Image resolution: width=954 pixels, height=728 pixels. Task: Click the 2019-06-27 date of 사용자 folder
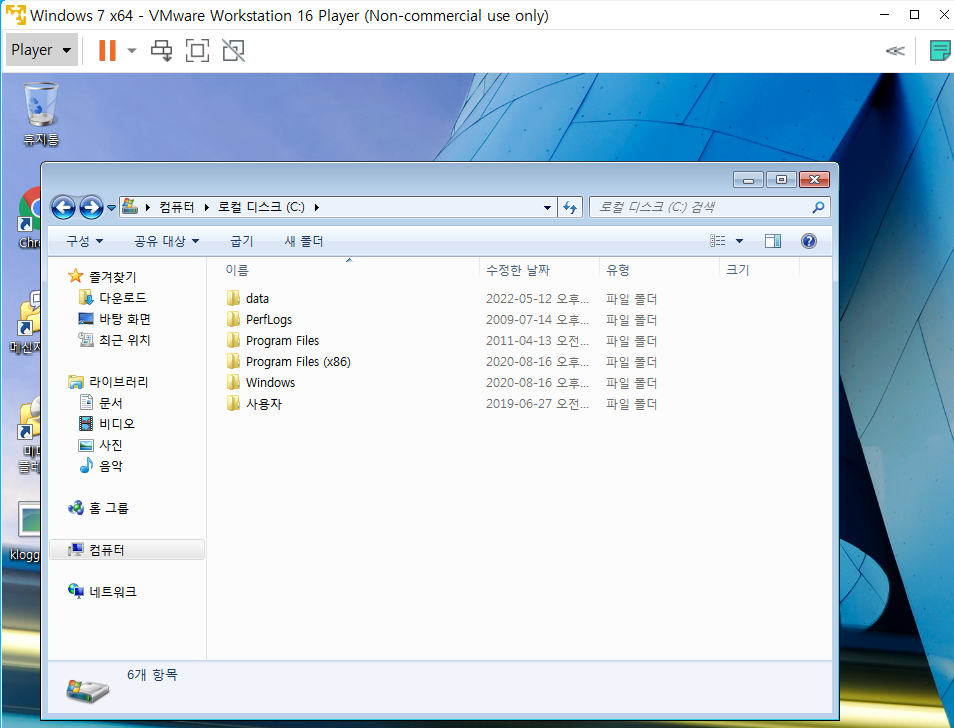click(x=537, y=404)
